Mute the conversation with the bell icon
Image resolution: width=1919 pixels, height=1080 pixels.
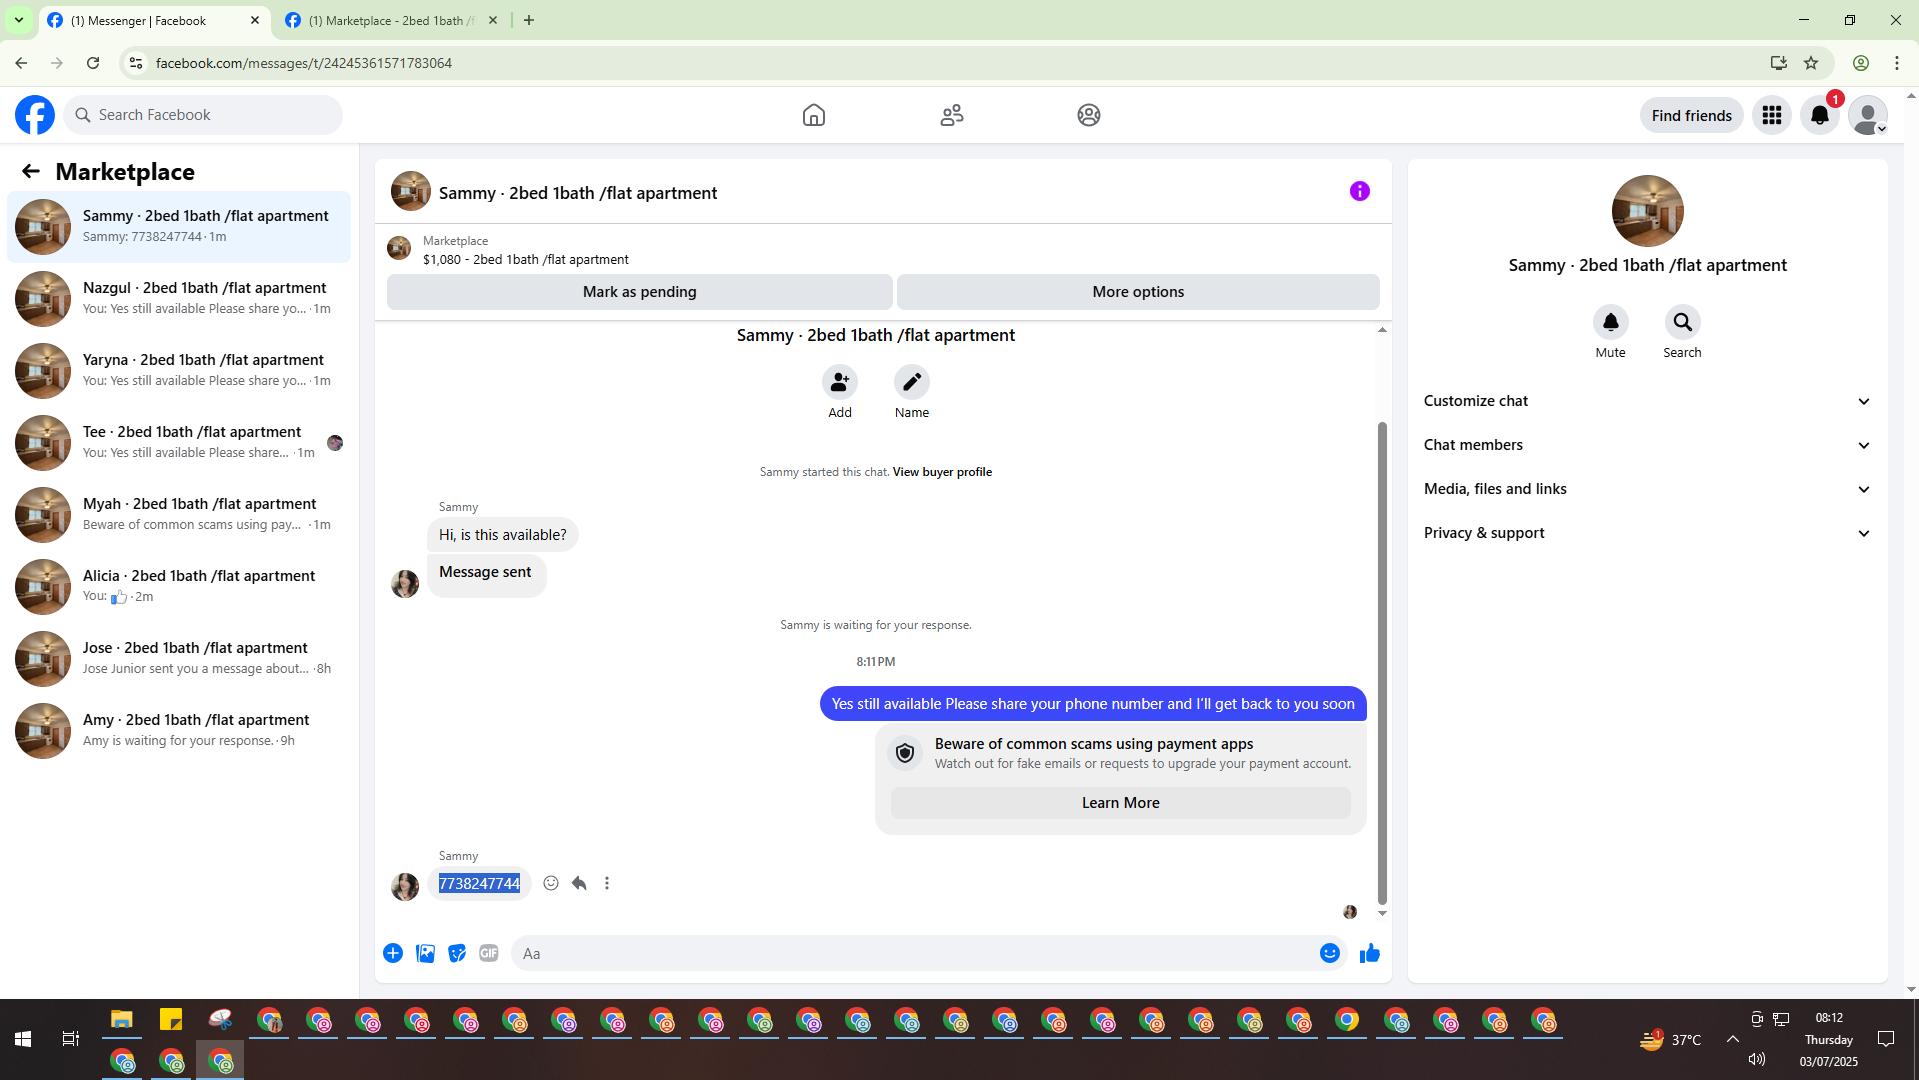[1610, 322]
